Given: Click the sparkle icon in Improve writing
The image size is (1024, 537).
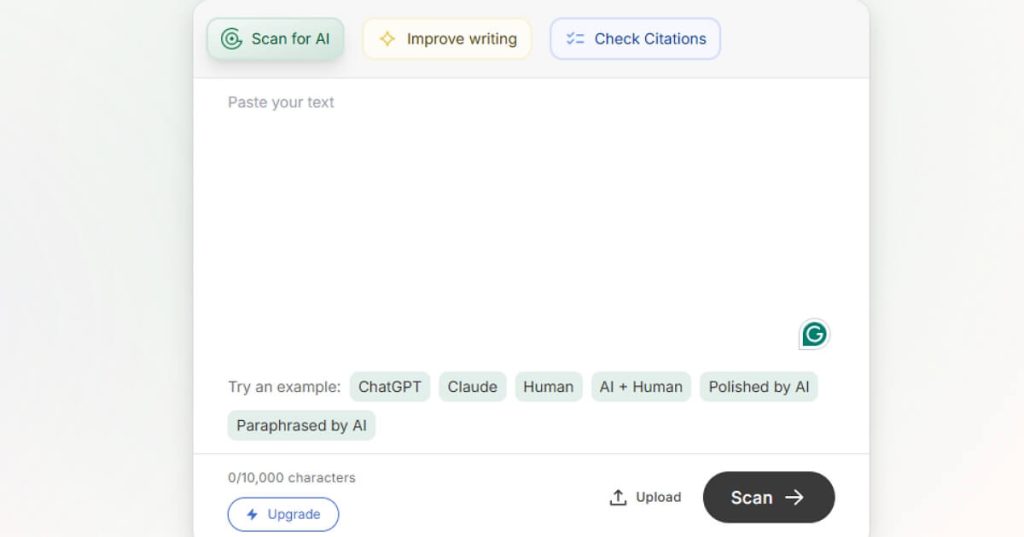Looking at the screenshot, I should point(387,39).
